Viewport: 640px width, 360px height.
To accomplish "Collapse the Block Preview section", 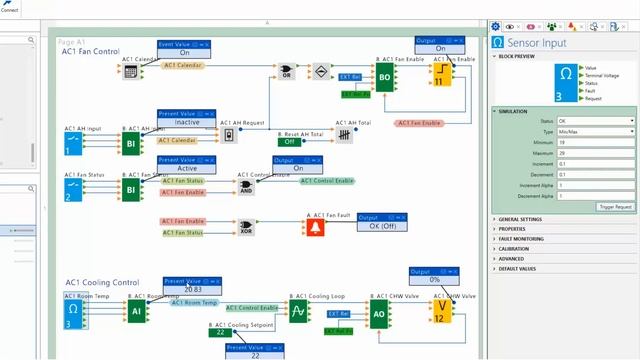I will click(x=495, y=56).
